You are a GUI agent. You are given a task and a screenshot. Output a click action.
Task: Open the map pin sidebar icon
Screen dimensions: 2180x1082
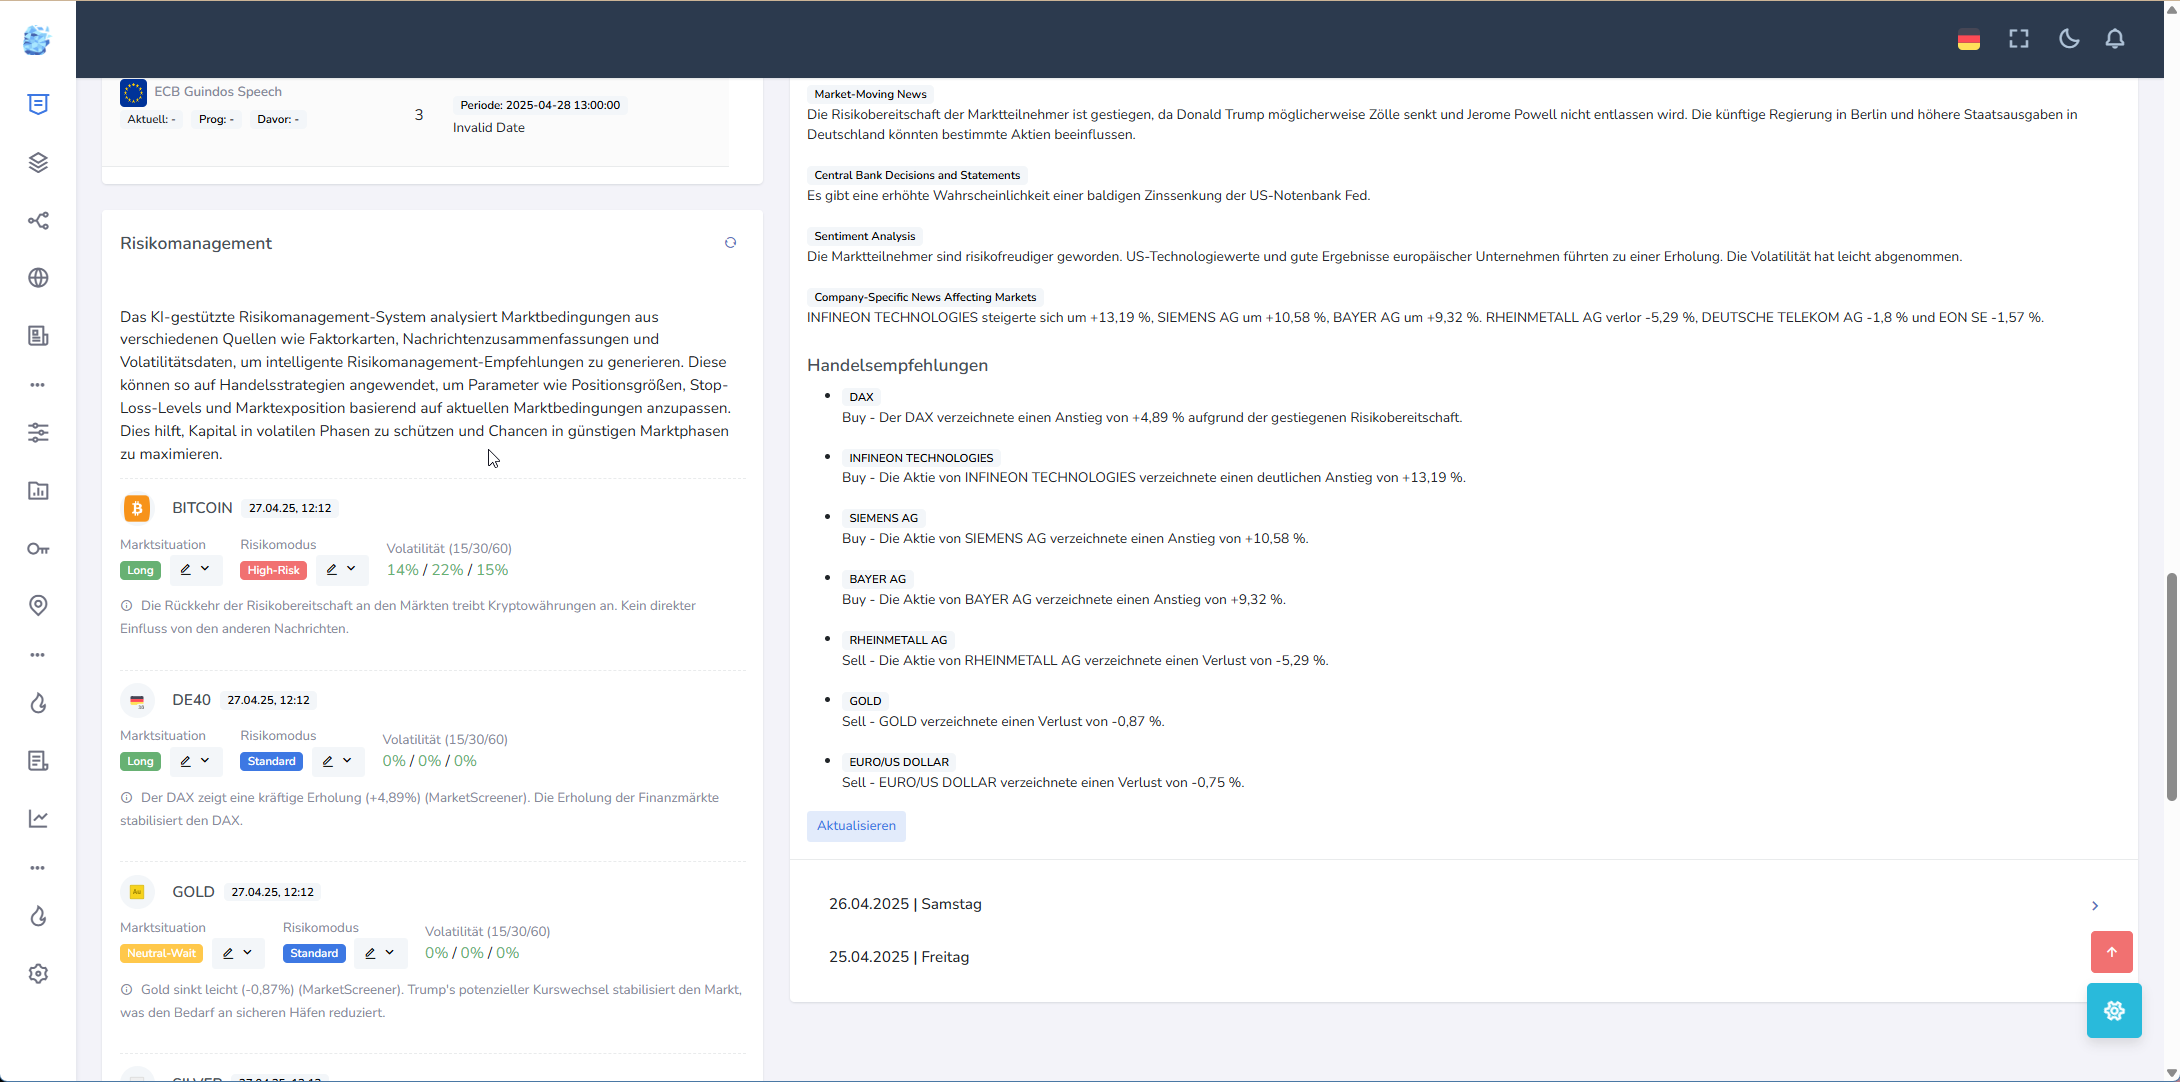pyautogui.click(x=38, y=605)
